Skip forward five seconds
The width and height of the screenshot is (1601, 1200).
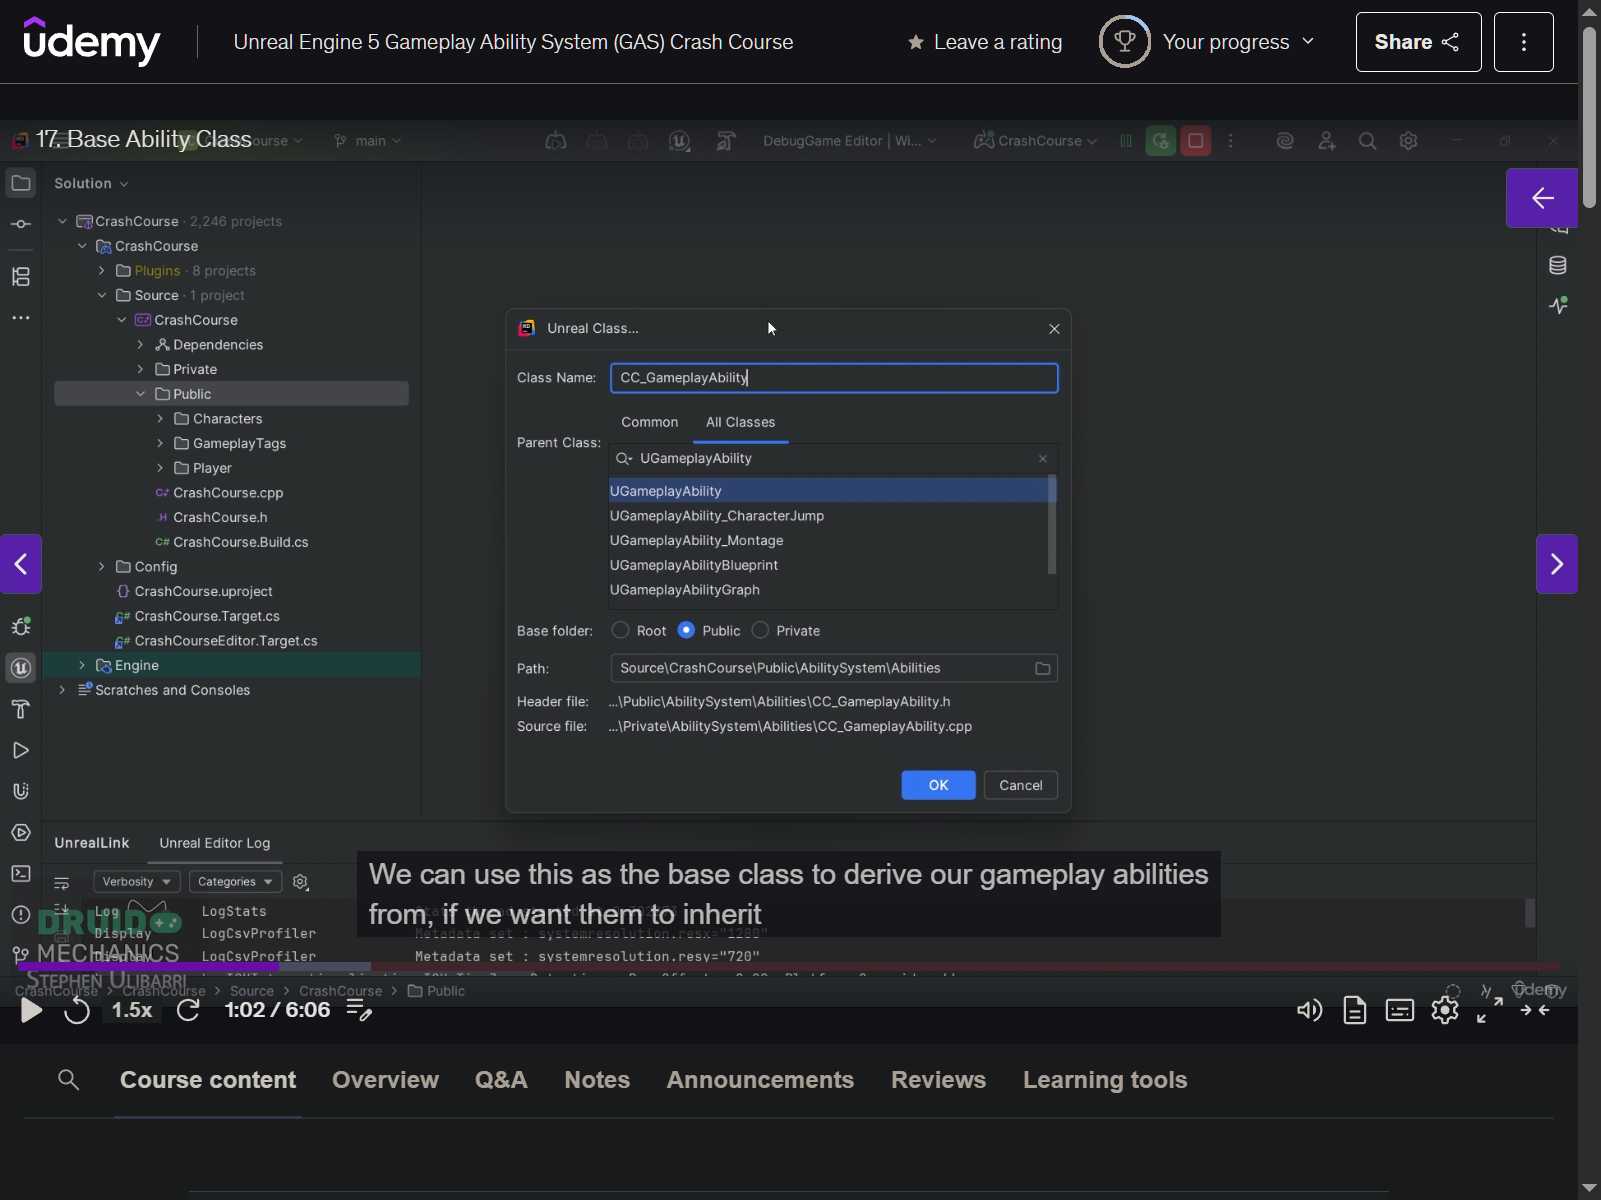[x=188, y=1010]
